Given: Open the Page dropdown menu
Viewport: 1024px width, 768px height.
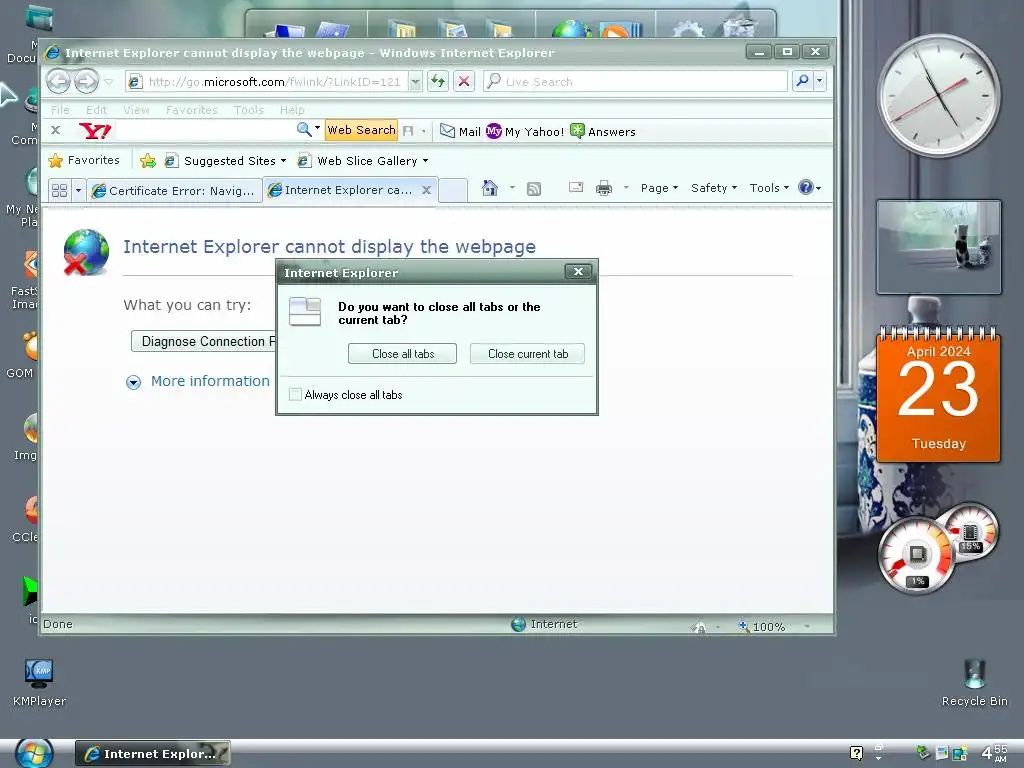Looking at the screenshot, I should pos(659,188).
